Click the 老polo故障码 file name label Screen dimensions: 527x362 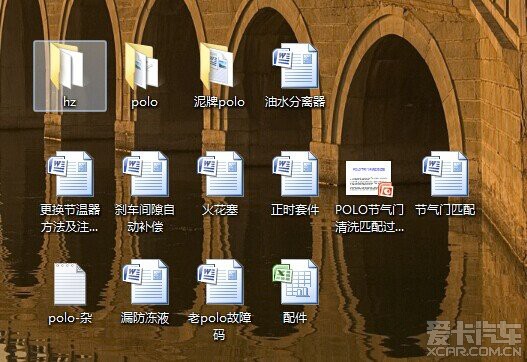coord(219,326)
